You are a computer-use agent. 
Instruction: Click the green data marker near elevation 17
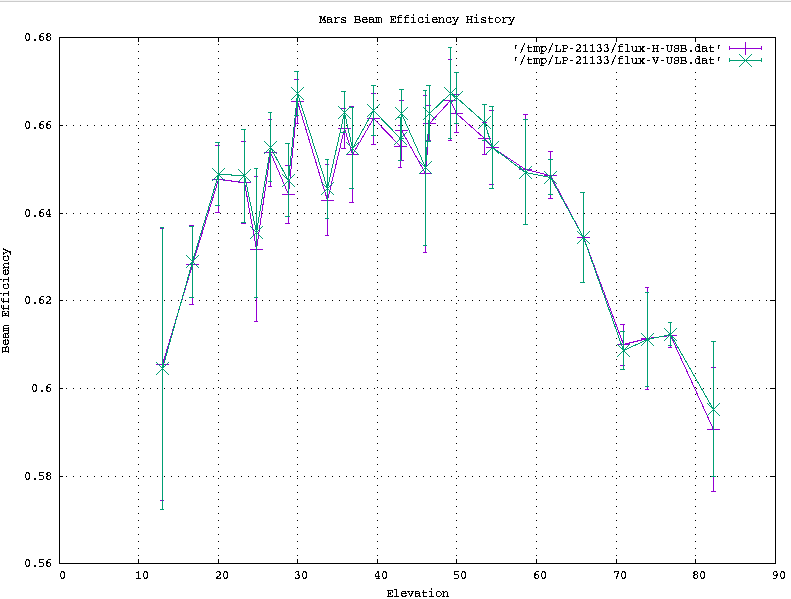[x=192, y=261]
